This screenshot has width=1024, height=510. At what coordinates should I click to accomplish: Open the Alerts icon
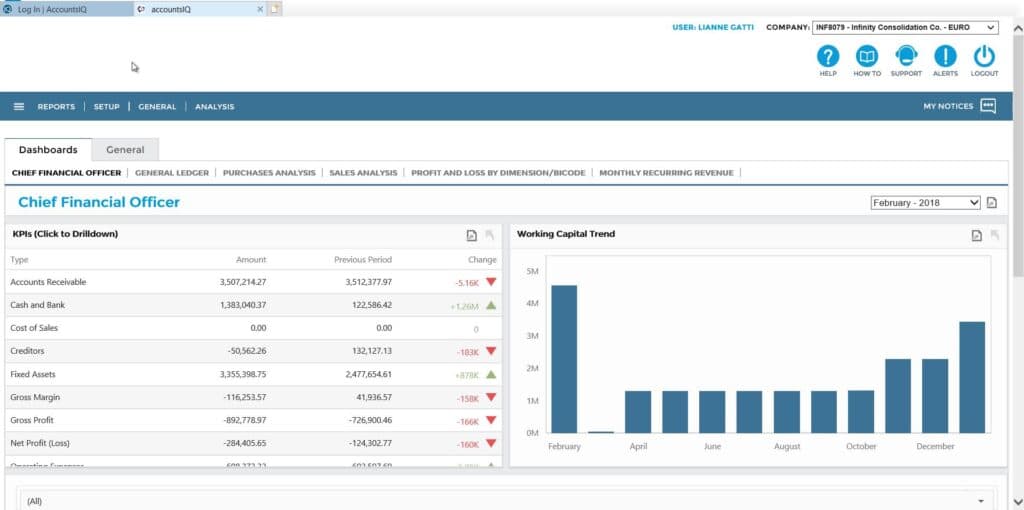coord(945,57)
